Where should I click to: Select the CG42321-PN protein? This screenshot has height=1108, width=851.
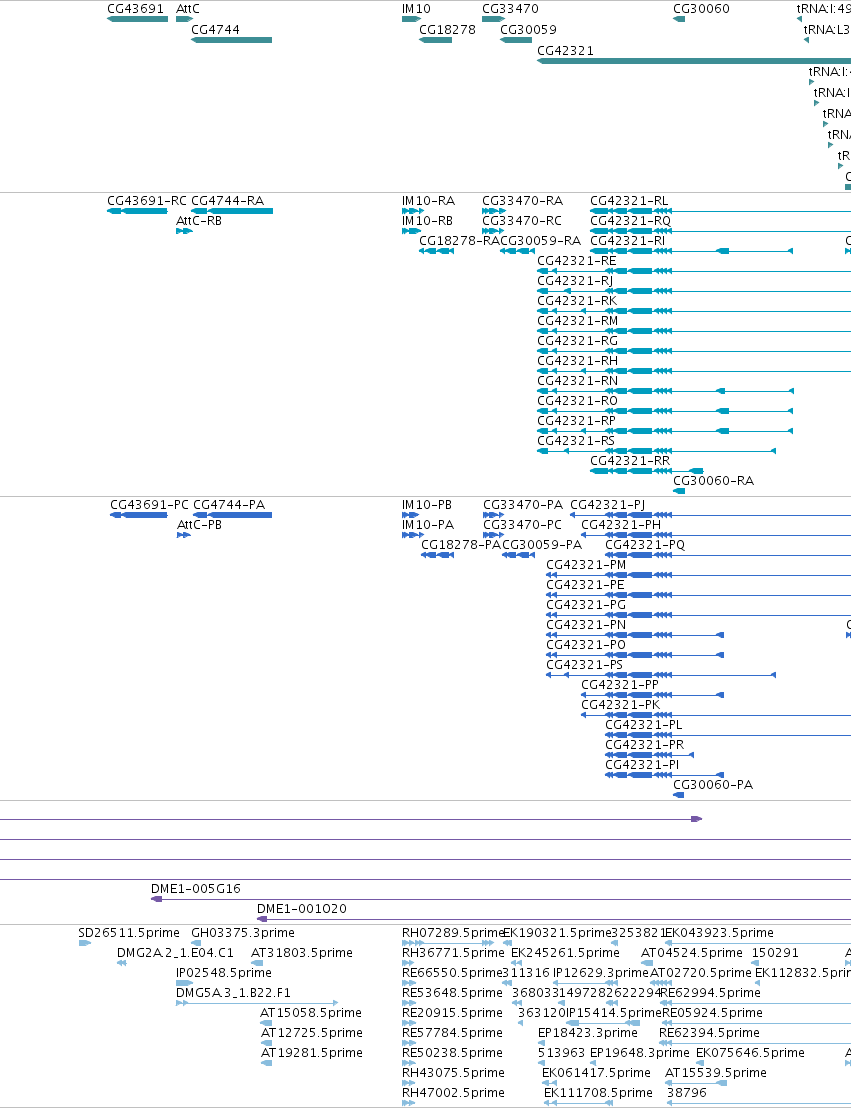point(587,625)
